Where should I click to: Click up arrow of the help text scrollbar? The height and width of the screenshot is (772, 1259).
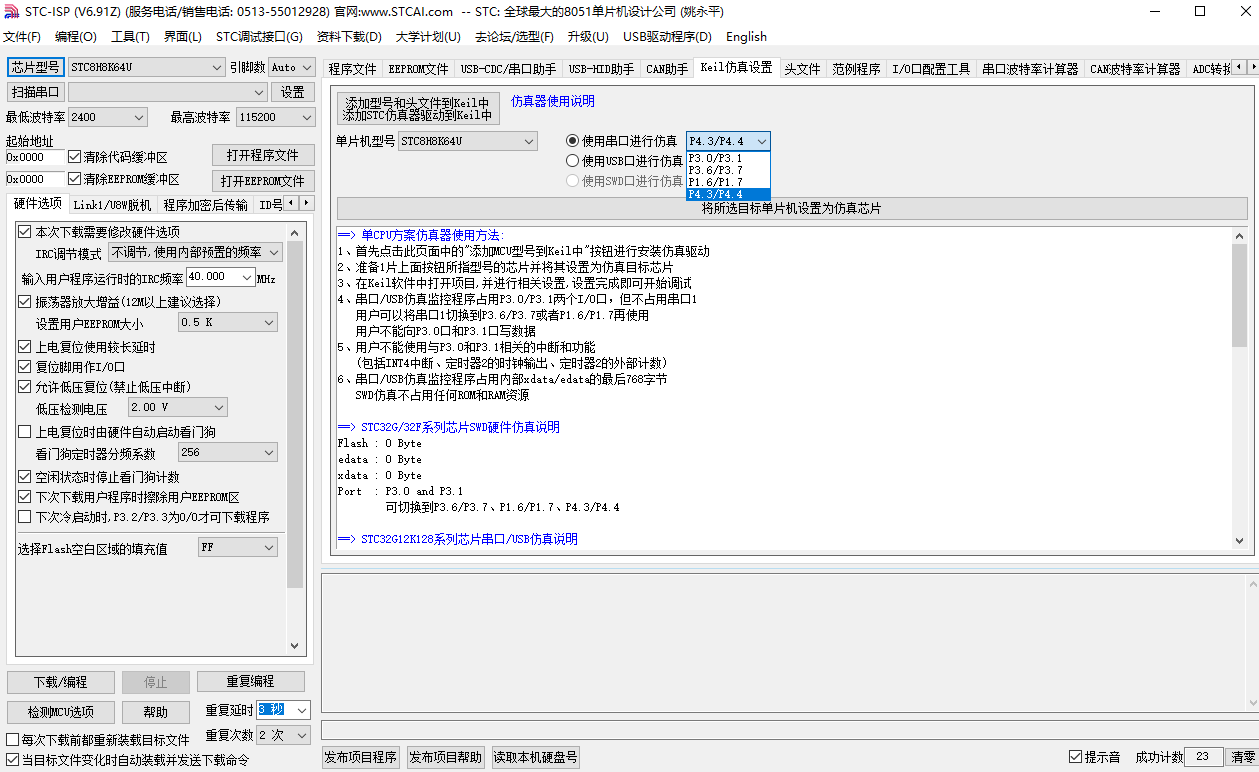(1240, 235)
